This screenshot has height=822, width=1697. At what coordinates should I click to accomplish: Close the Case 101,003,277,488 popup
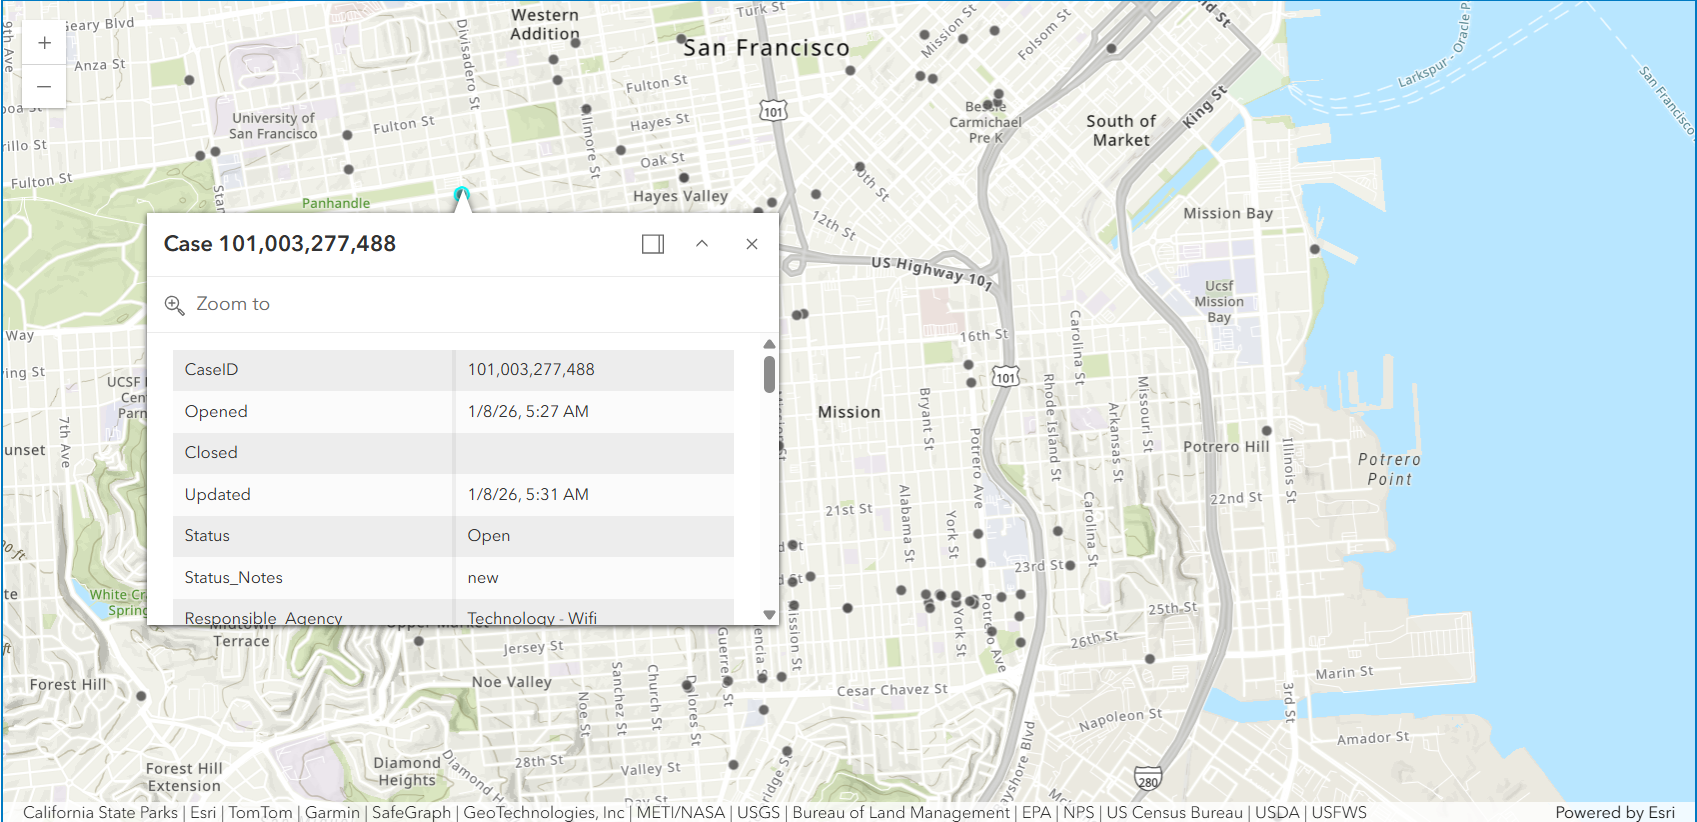(752, 244)
